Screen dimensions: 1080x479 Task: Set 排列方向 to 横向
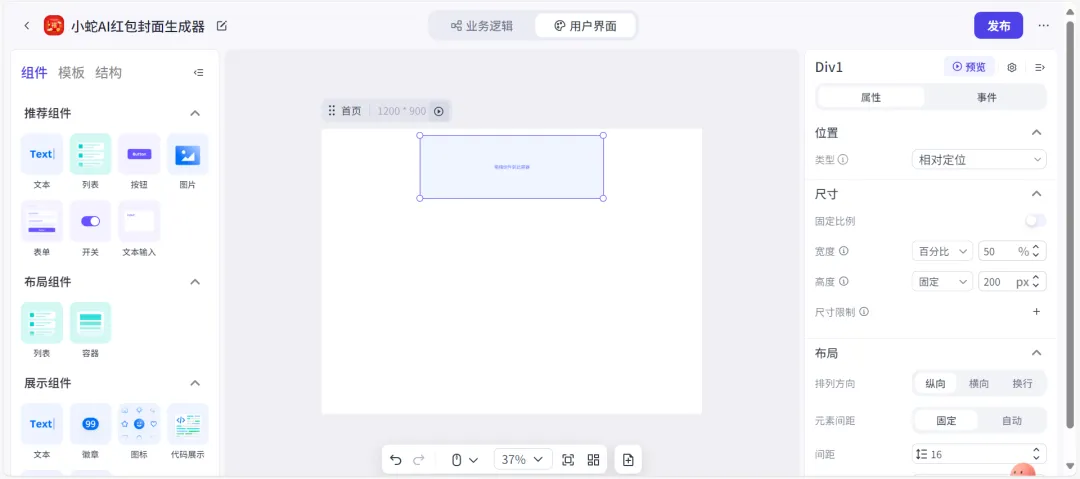(979, 383)
